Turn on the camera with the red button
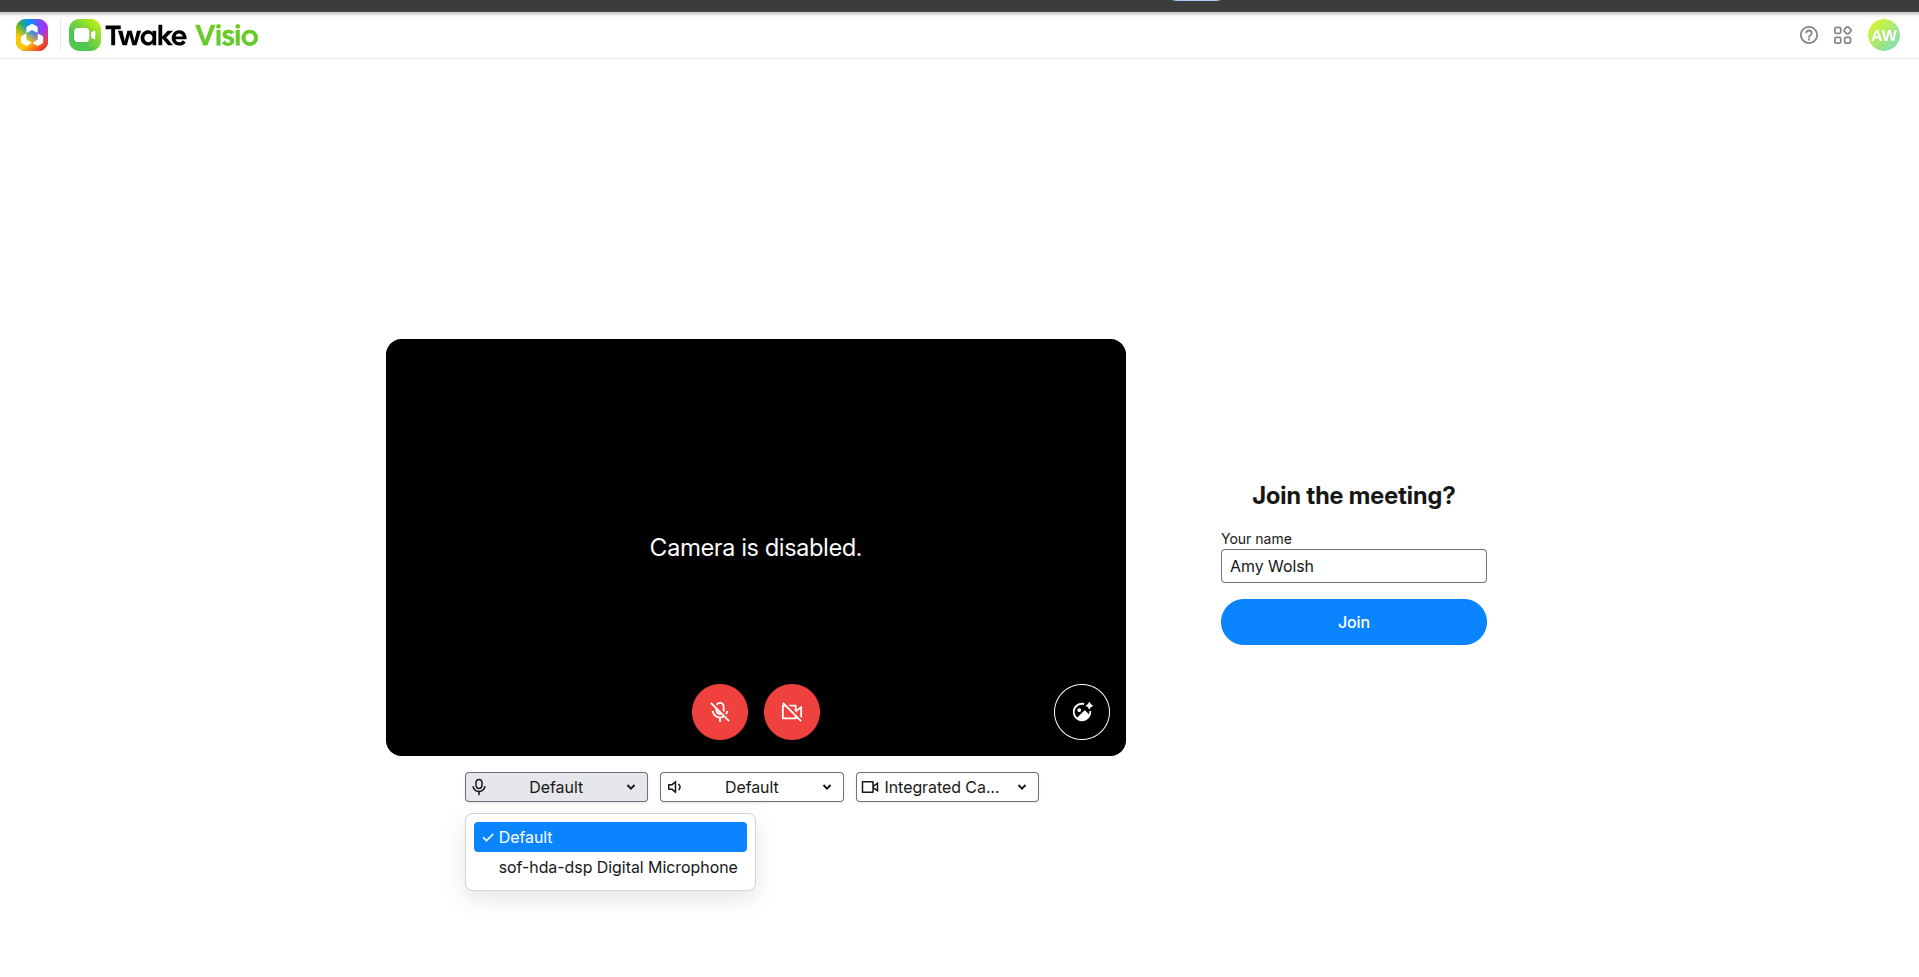Viewport: 1919px width, 977px height. click(792, 712)
